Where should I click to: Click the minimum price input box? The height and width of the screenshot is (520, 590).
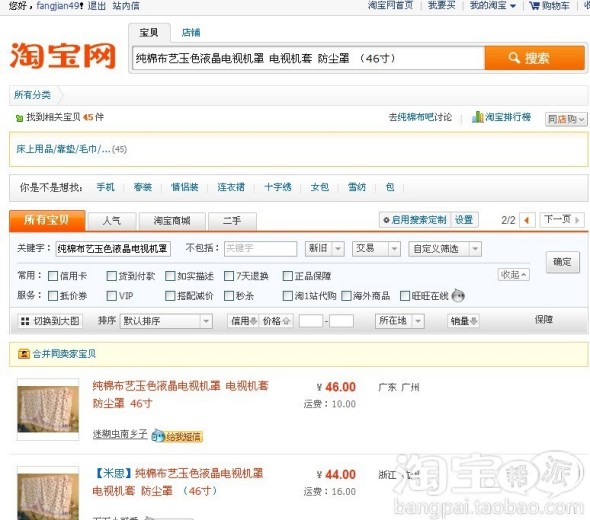[x=311, y=321]
